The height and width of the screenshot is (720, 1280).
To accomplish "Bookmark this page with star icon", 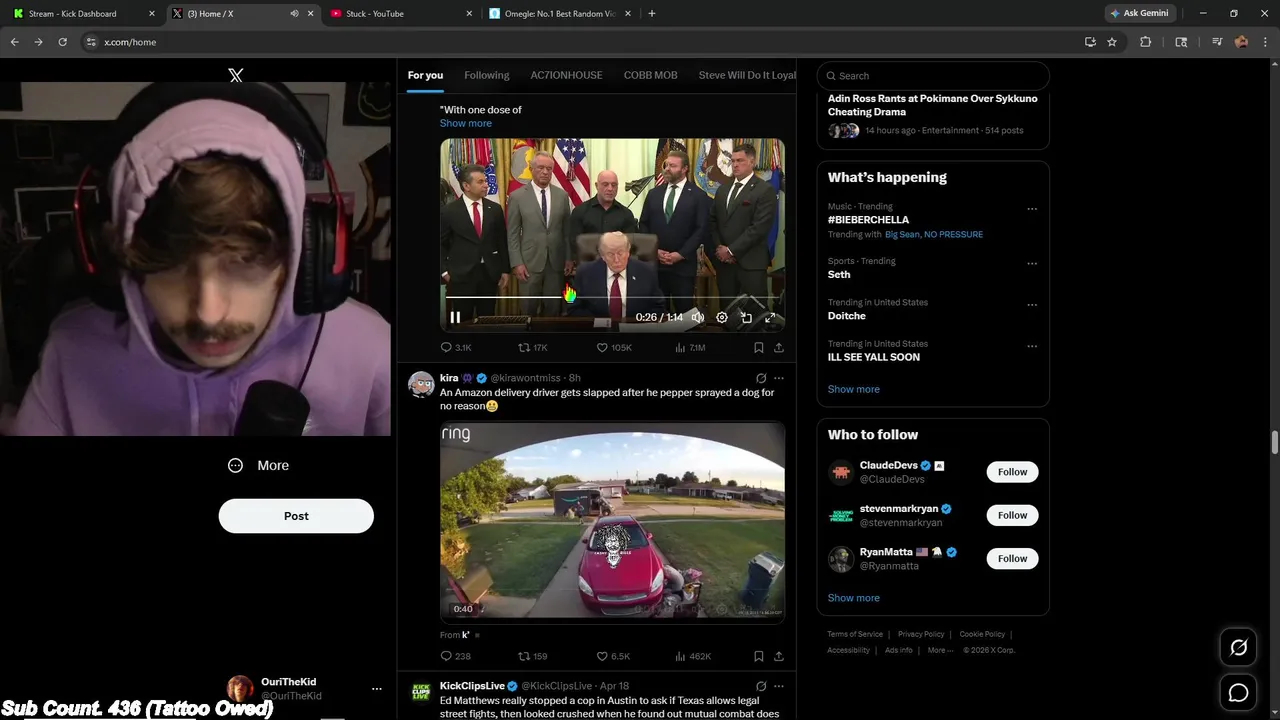I will pyautogui.click(x=1112, y=42).
